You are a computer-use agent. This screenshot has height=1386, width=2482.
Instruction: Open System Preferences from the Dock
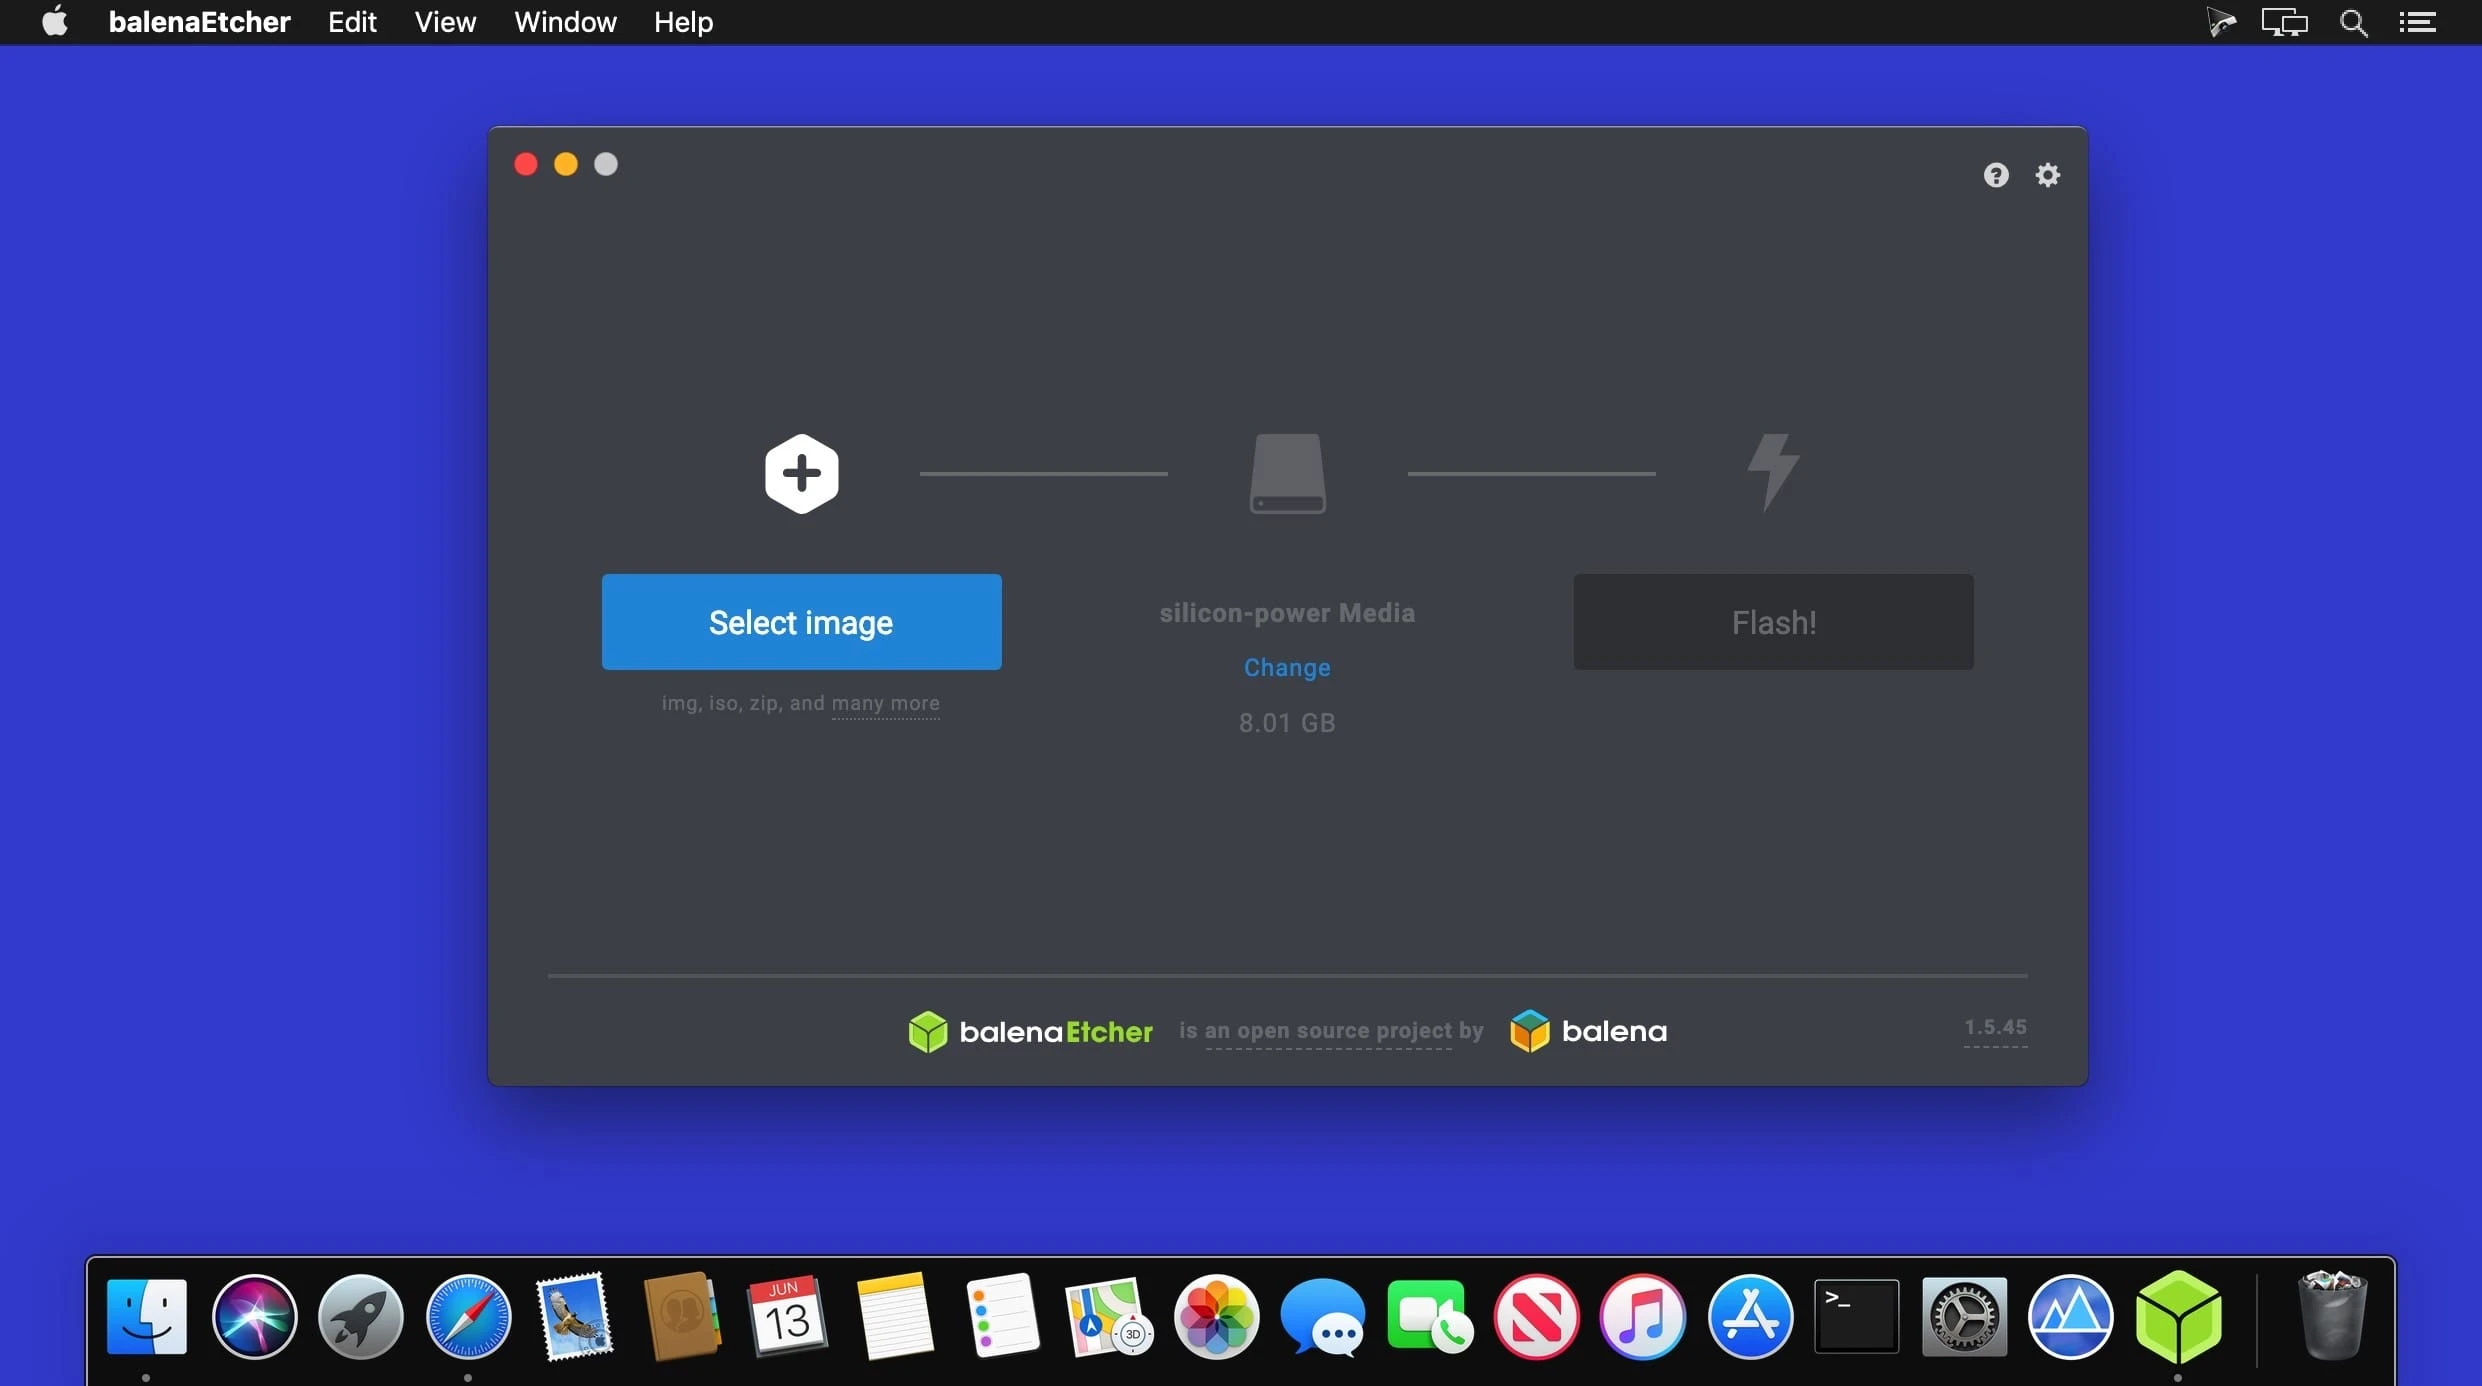point(1964,1318)
